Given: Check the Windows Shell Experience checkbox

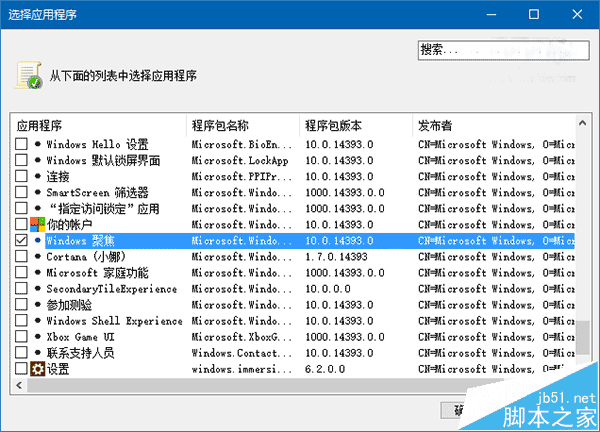Looking at the screenshot, I should (21, 321).
